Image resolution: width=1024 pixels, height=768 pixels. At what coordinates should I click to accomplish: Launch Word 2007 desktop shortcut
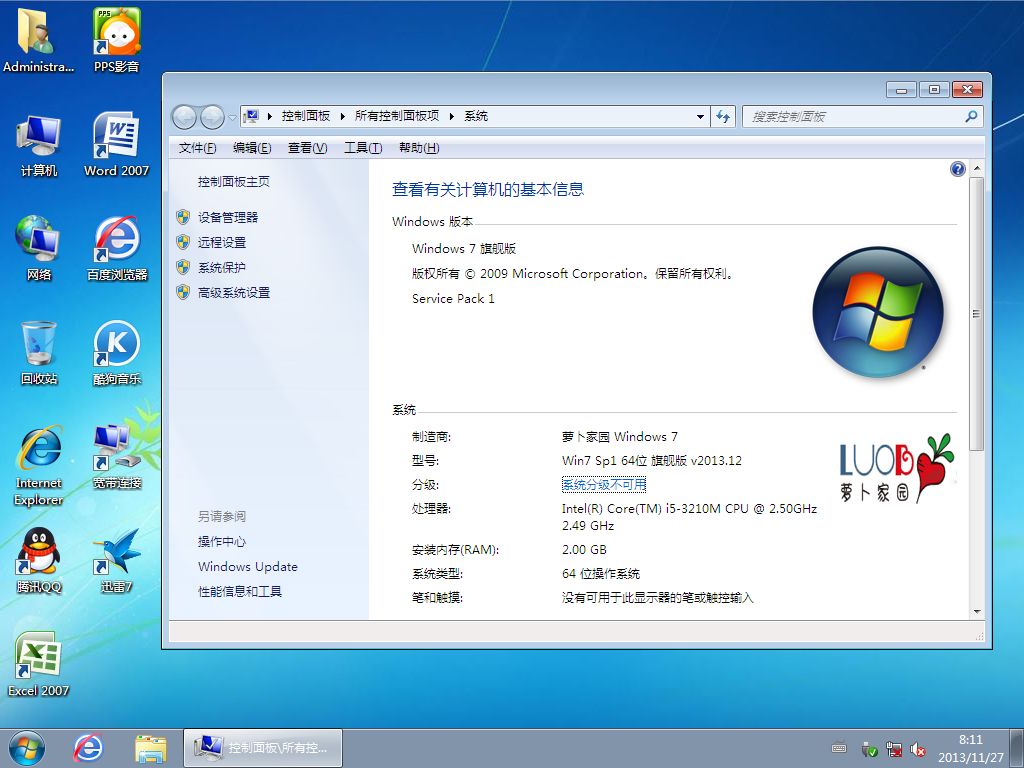[x=116, y=145]
